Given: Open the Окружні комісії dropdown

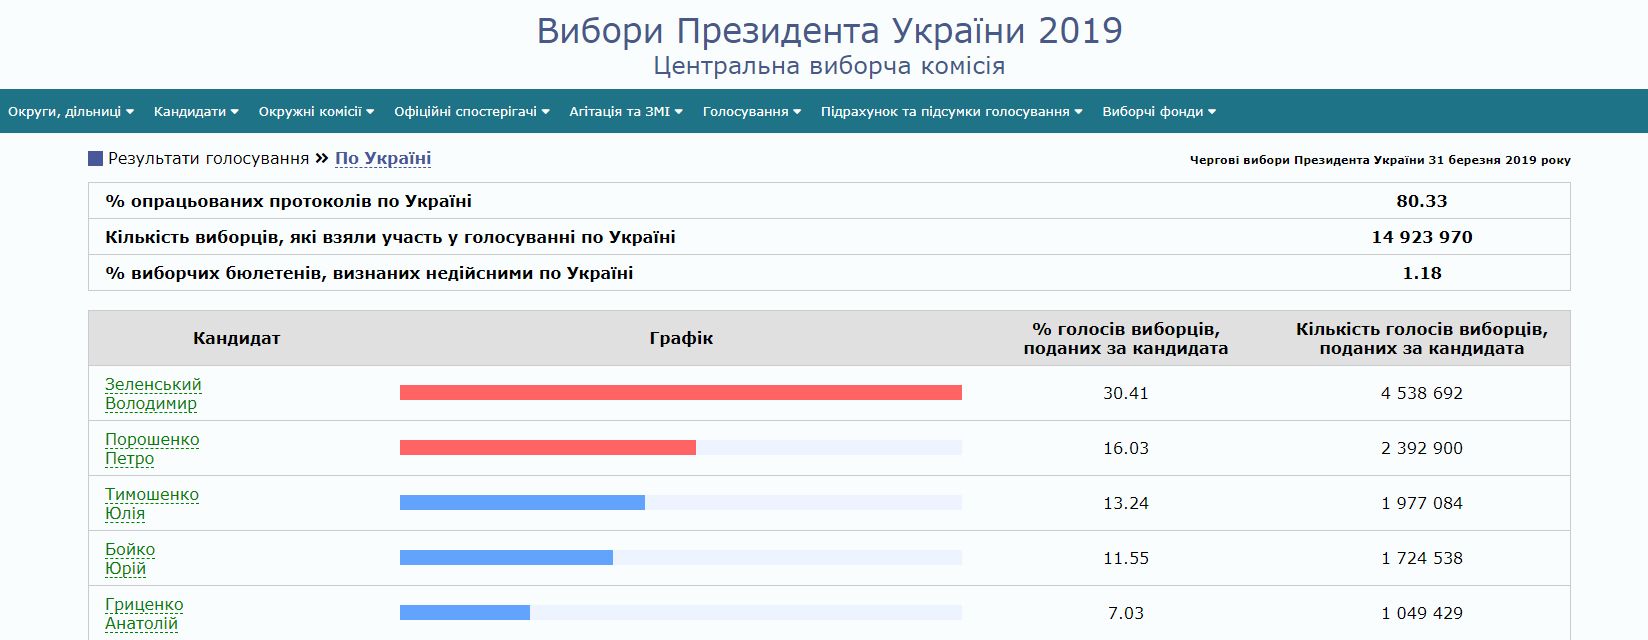Looking at the screenshot, I should point(316,112).
